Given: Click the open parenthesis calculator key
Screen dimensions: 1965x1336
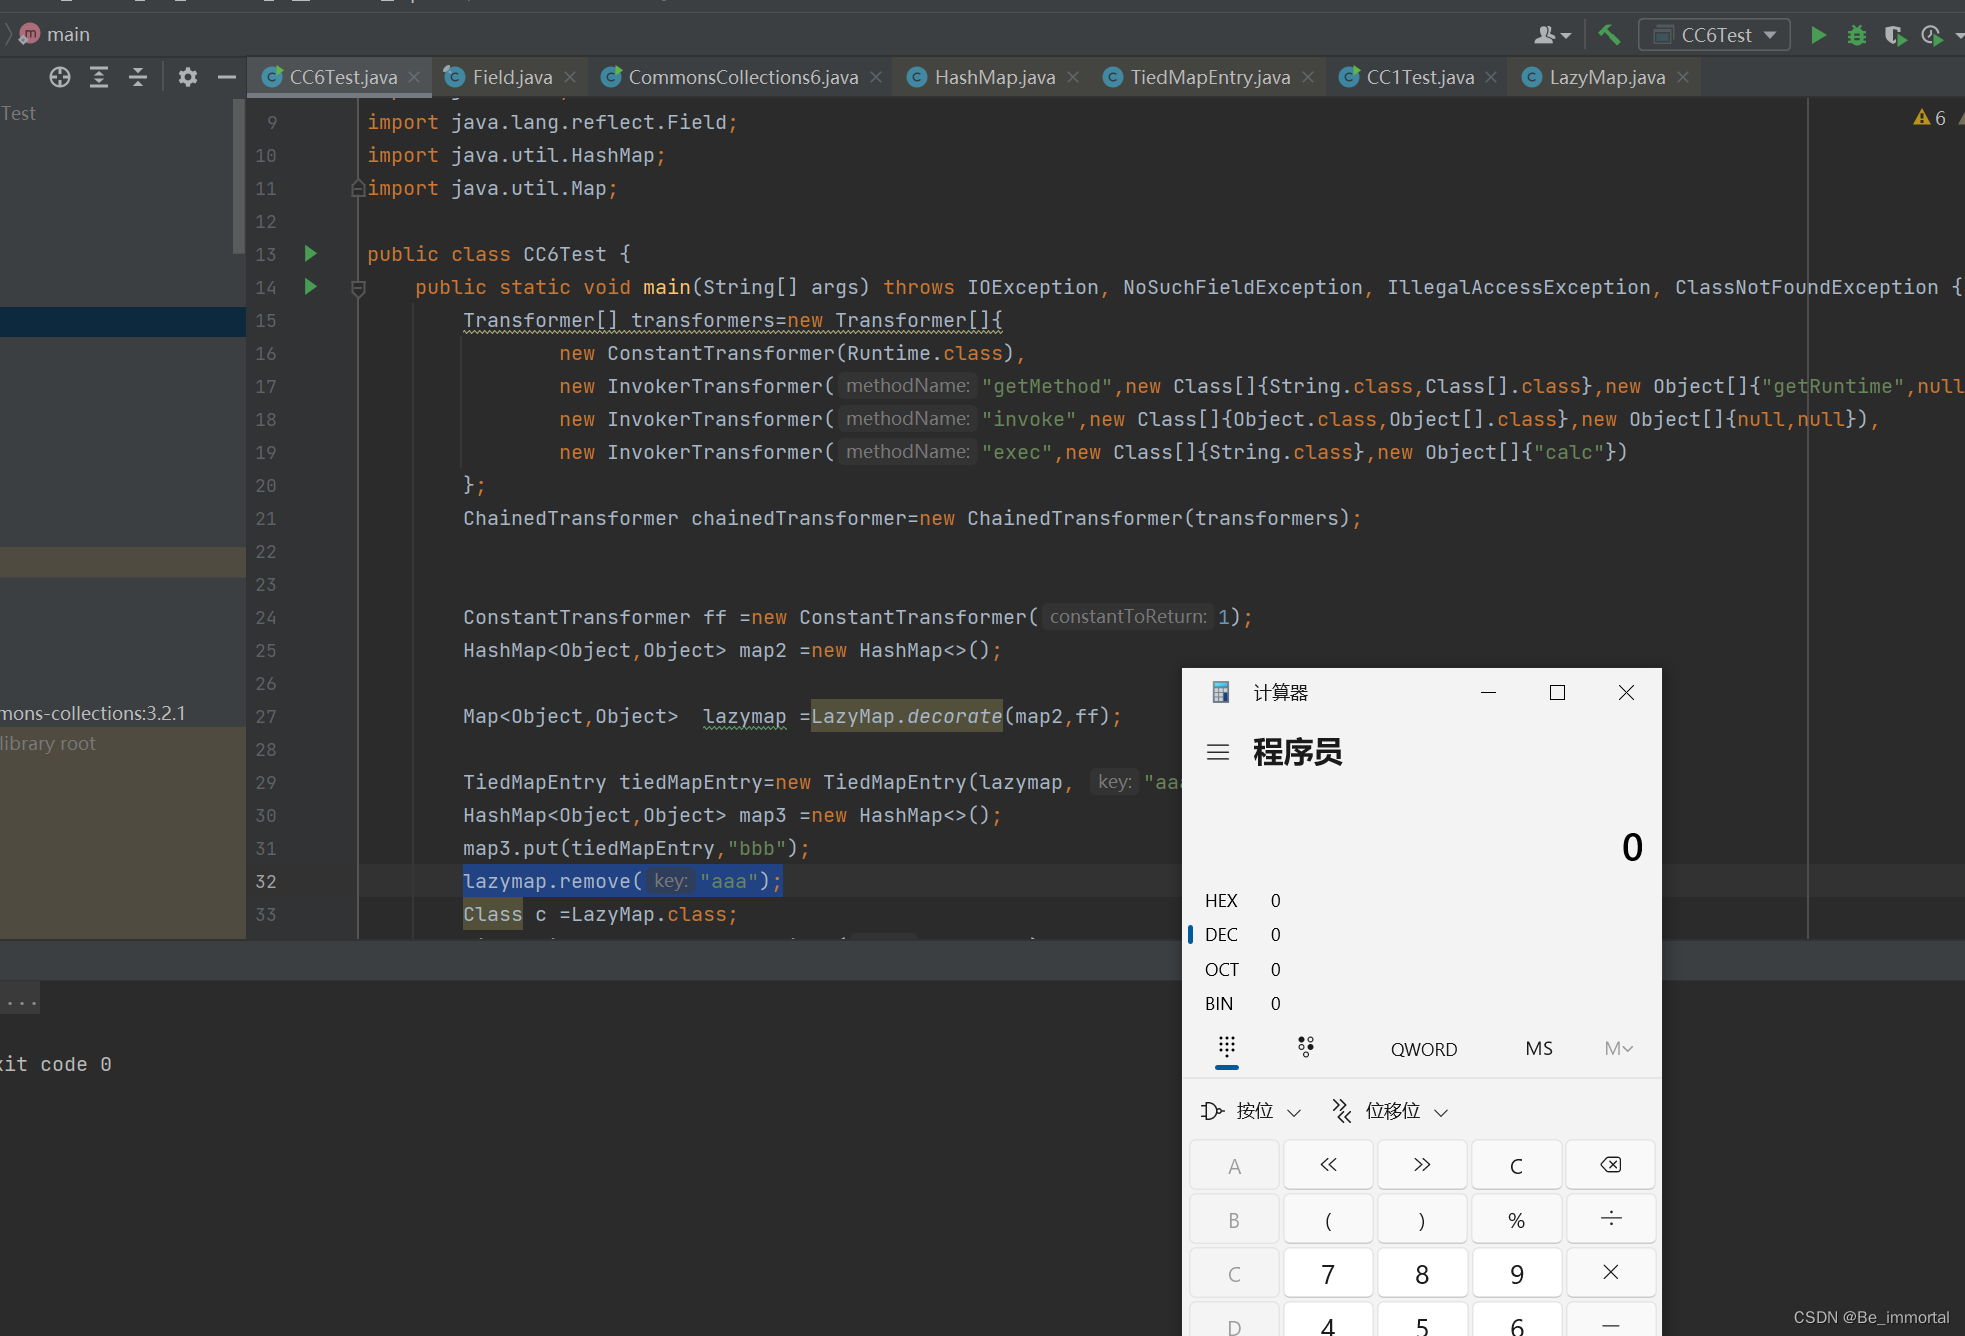Looking at the screenshot, I should click(x=1328, y=1219).
